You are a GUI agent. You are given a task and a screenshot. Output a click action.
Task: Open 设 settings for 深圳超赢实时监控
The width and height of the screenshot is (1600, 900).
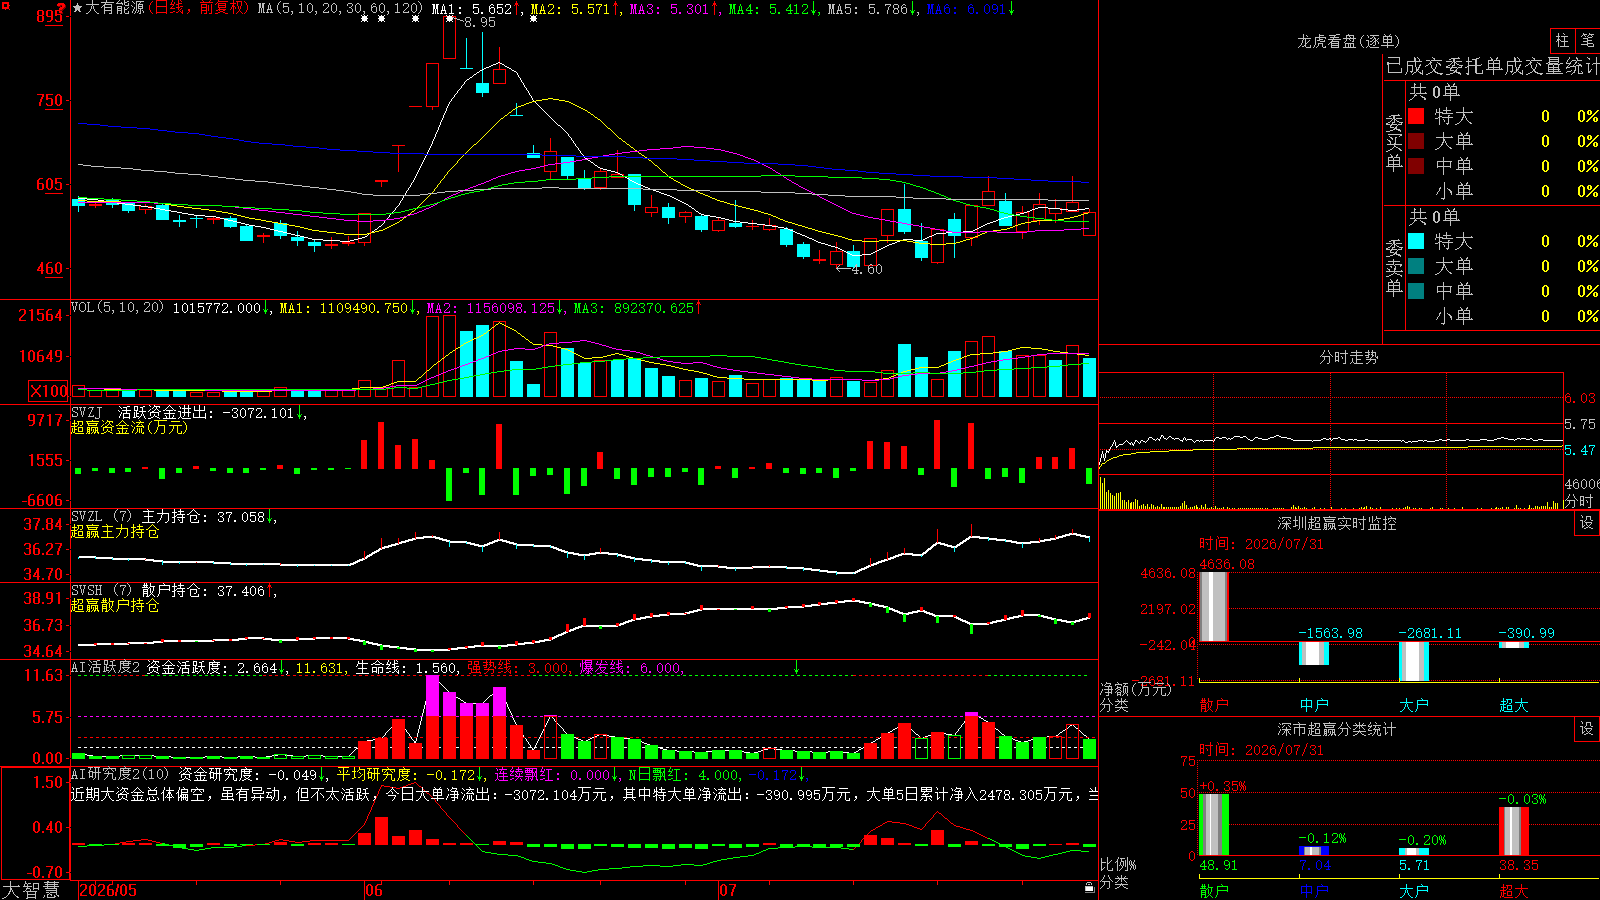click(1587, 523)
